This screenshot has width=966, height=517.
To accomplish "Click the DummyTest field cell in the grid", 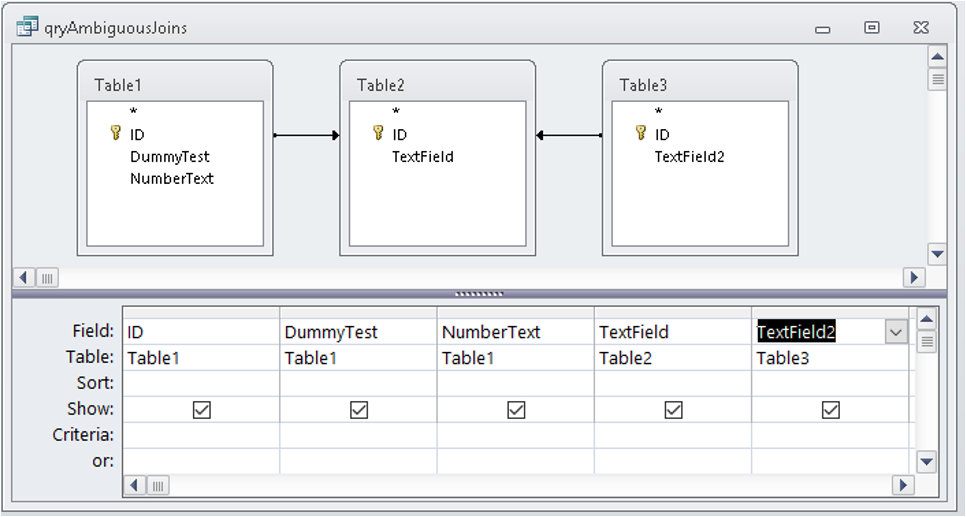I will click(x=358, y=332).
